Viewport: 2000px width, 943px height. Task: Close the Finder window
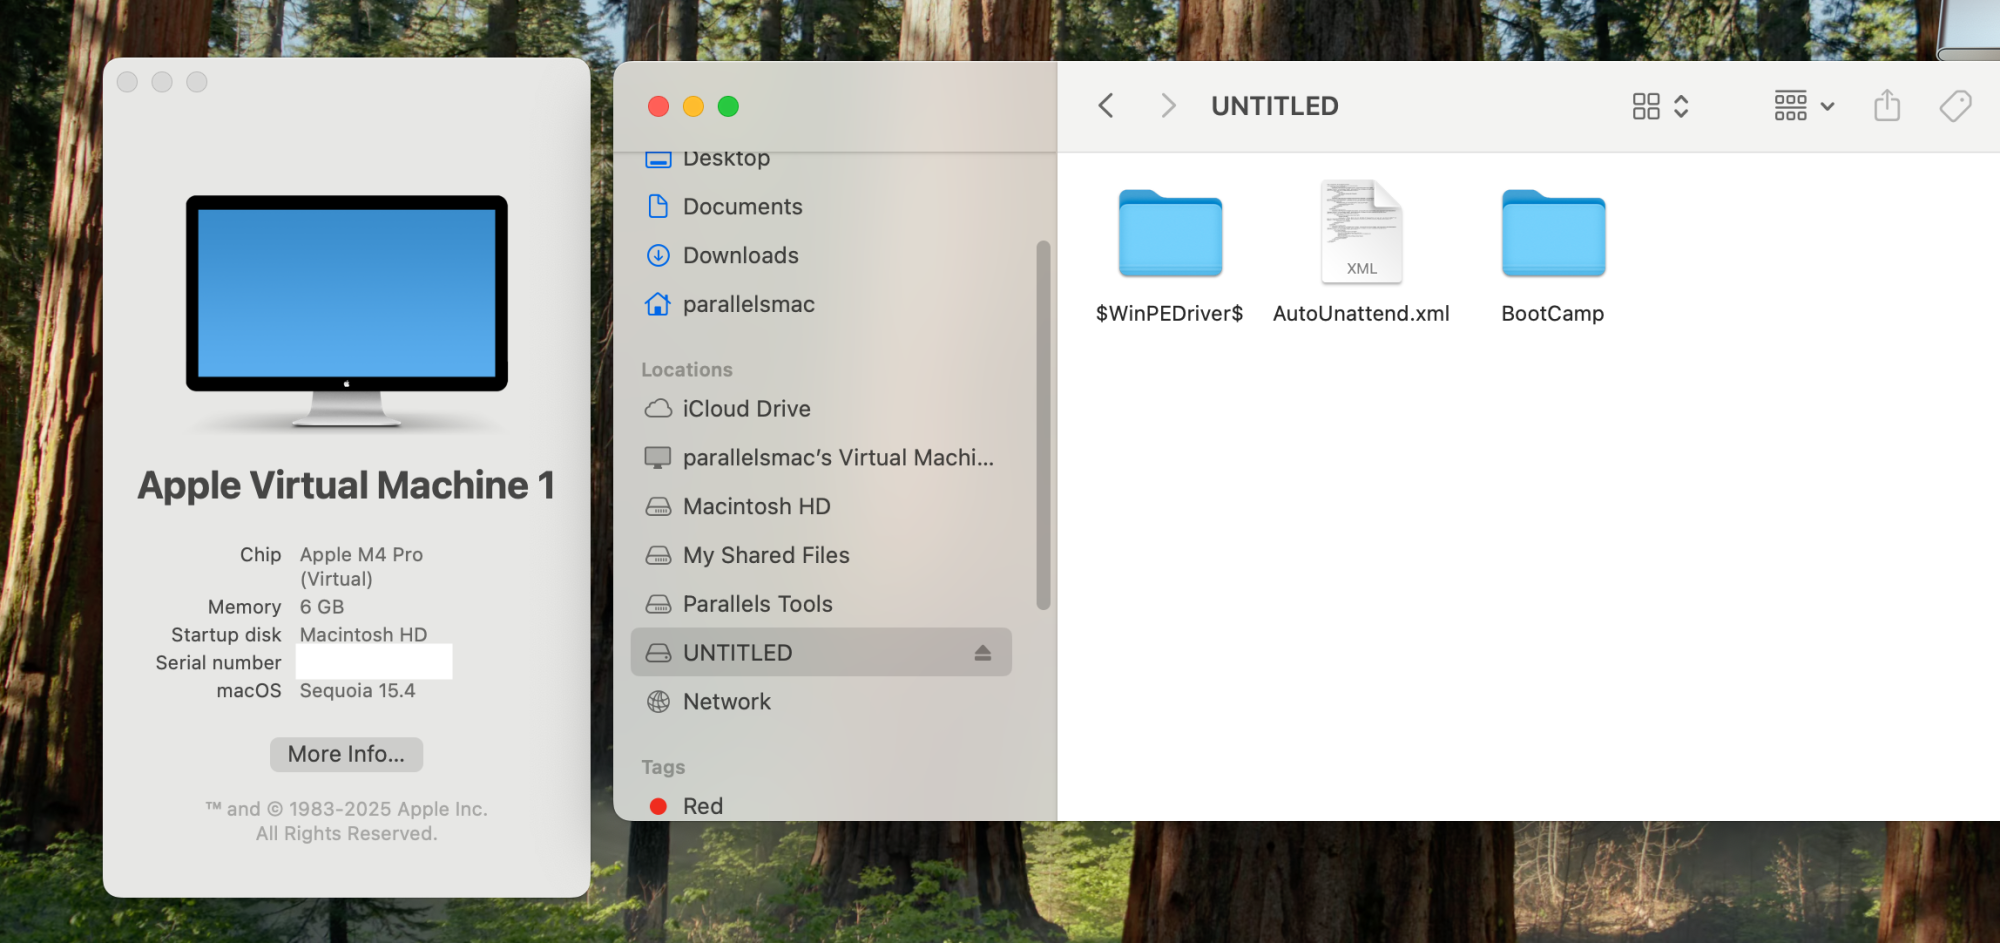click(658, 106)
